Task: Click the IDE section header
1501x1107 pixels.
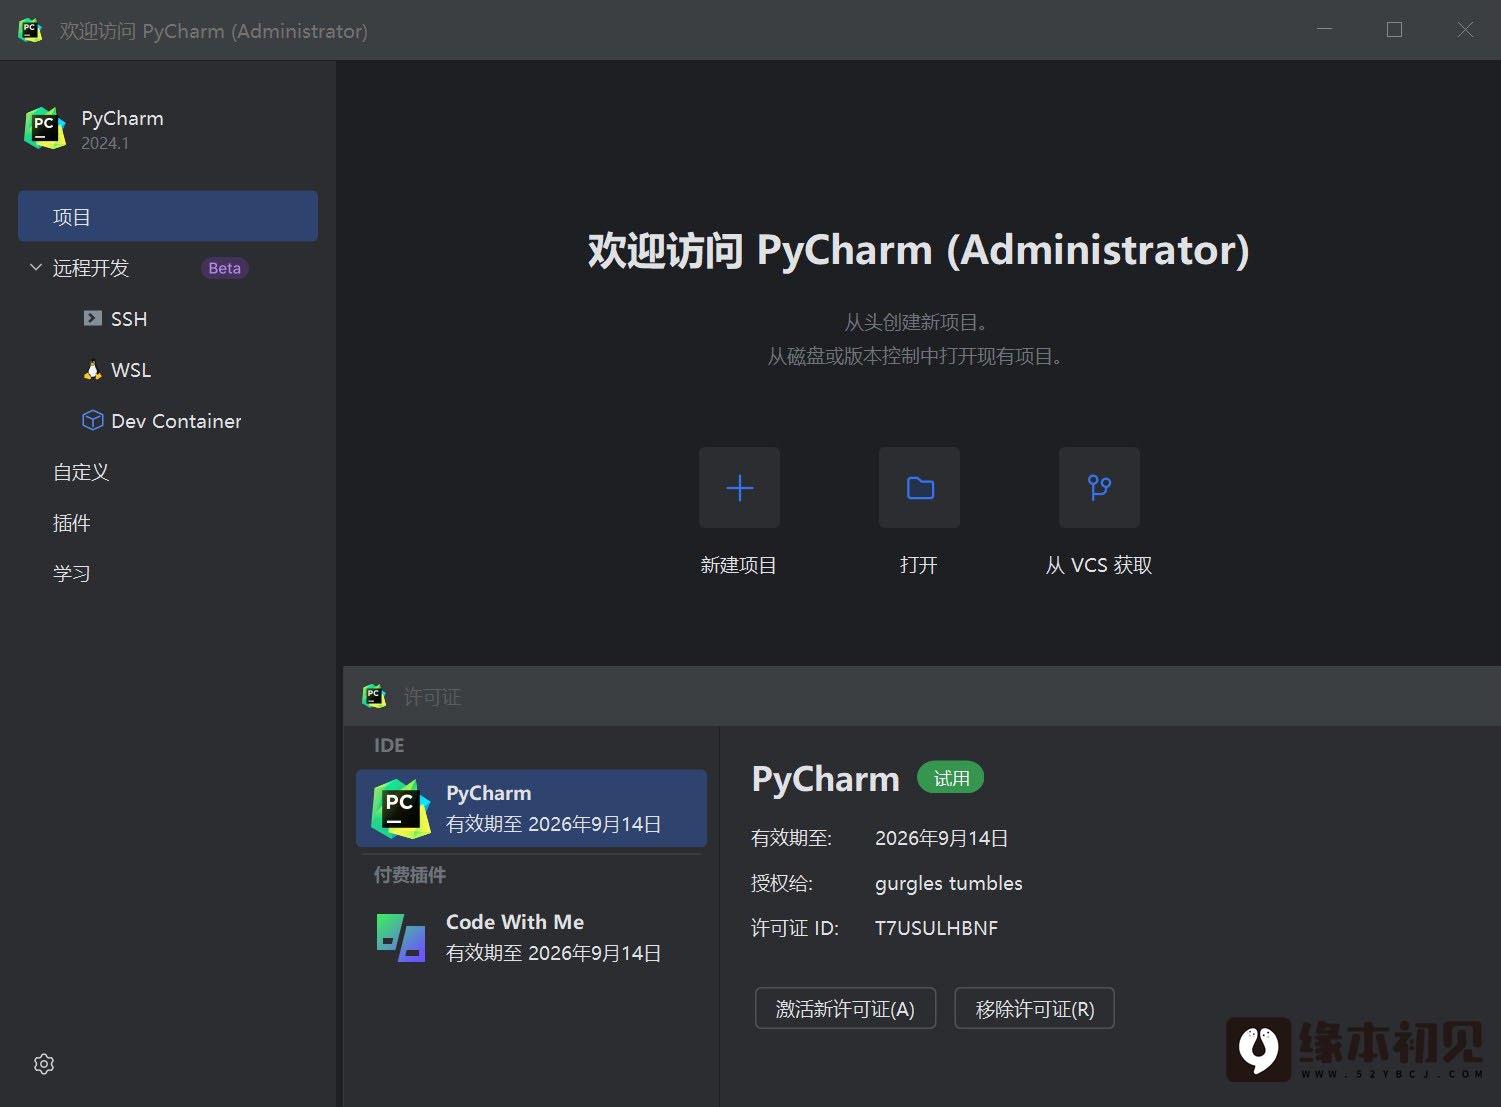Action: [389, 745]
